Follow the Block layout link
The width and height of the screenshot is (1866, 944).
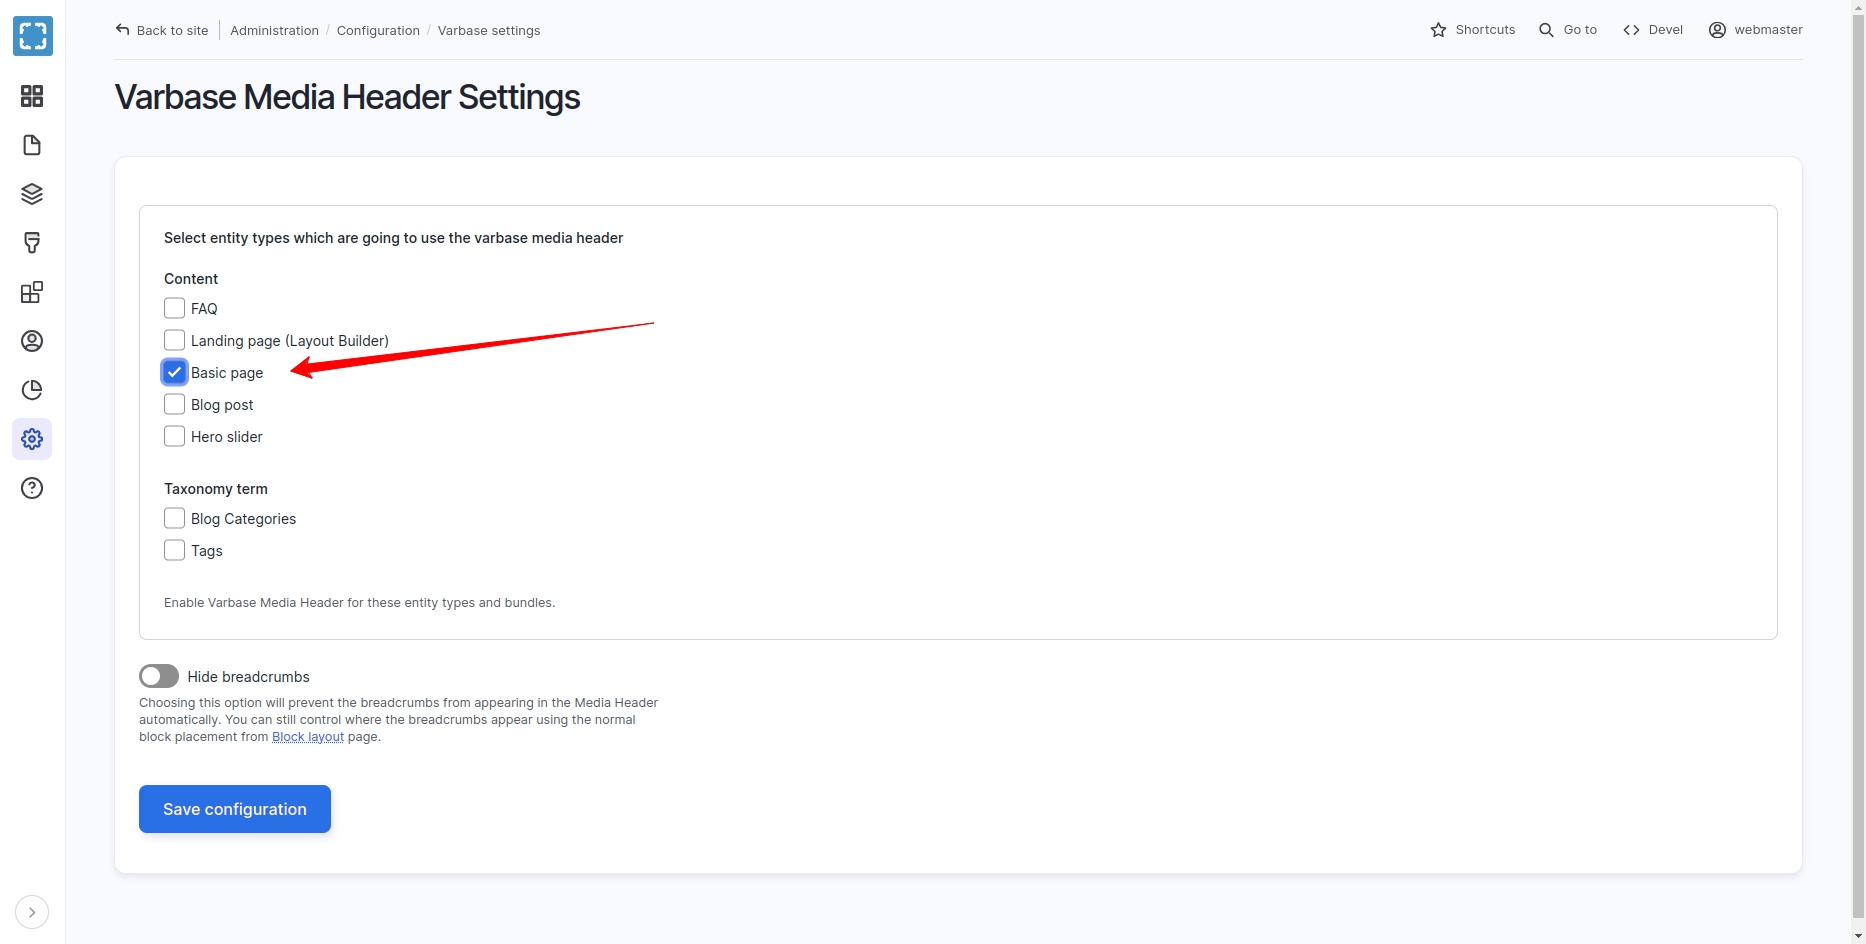[308, 737]
